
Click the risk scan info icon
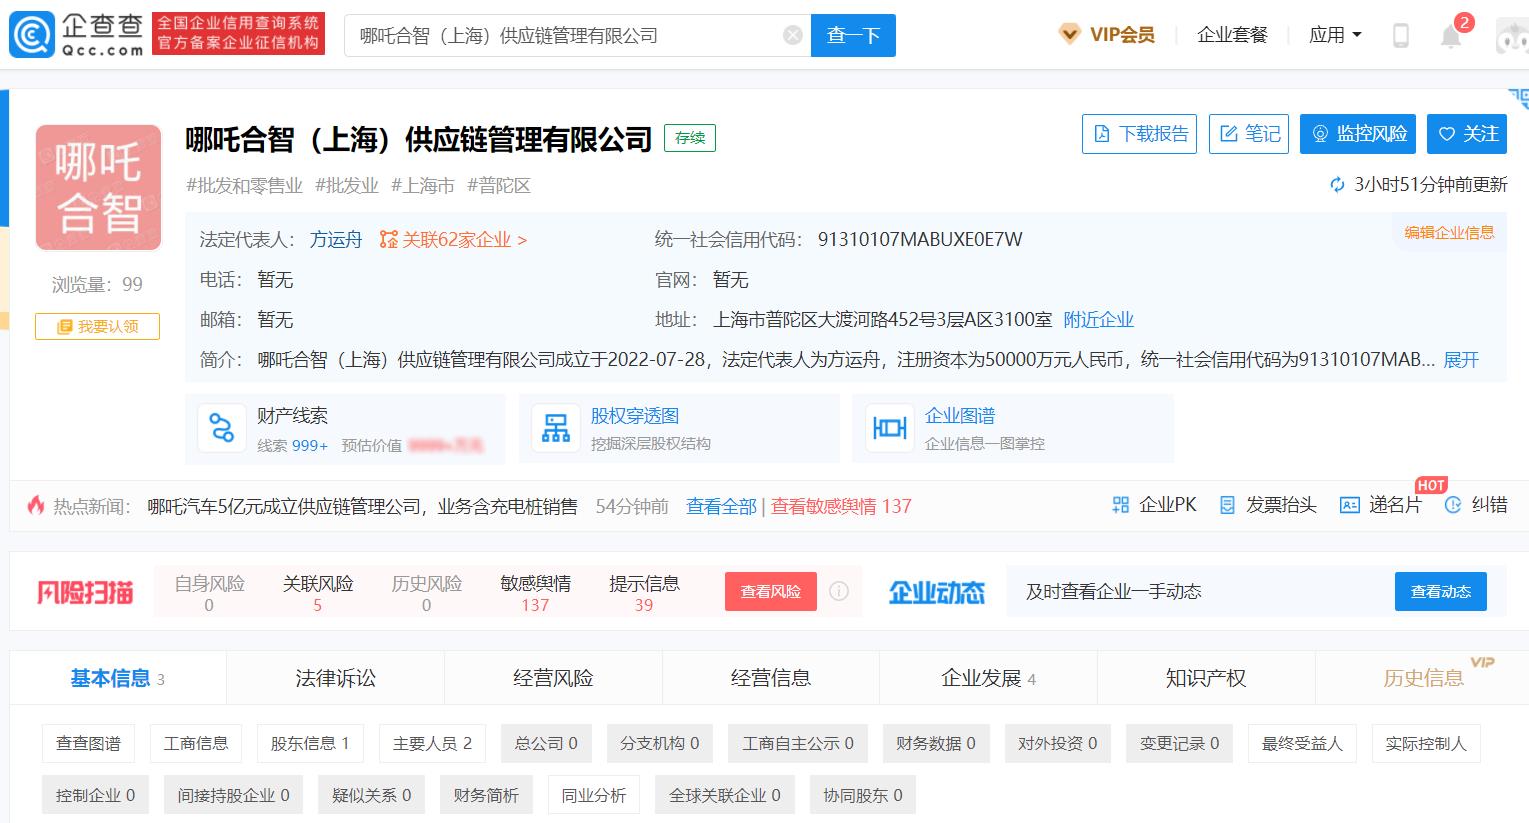click(839, 591)
